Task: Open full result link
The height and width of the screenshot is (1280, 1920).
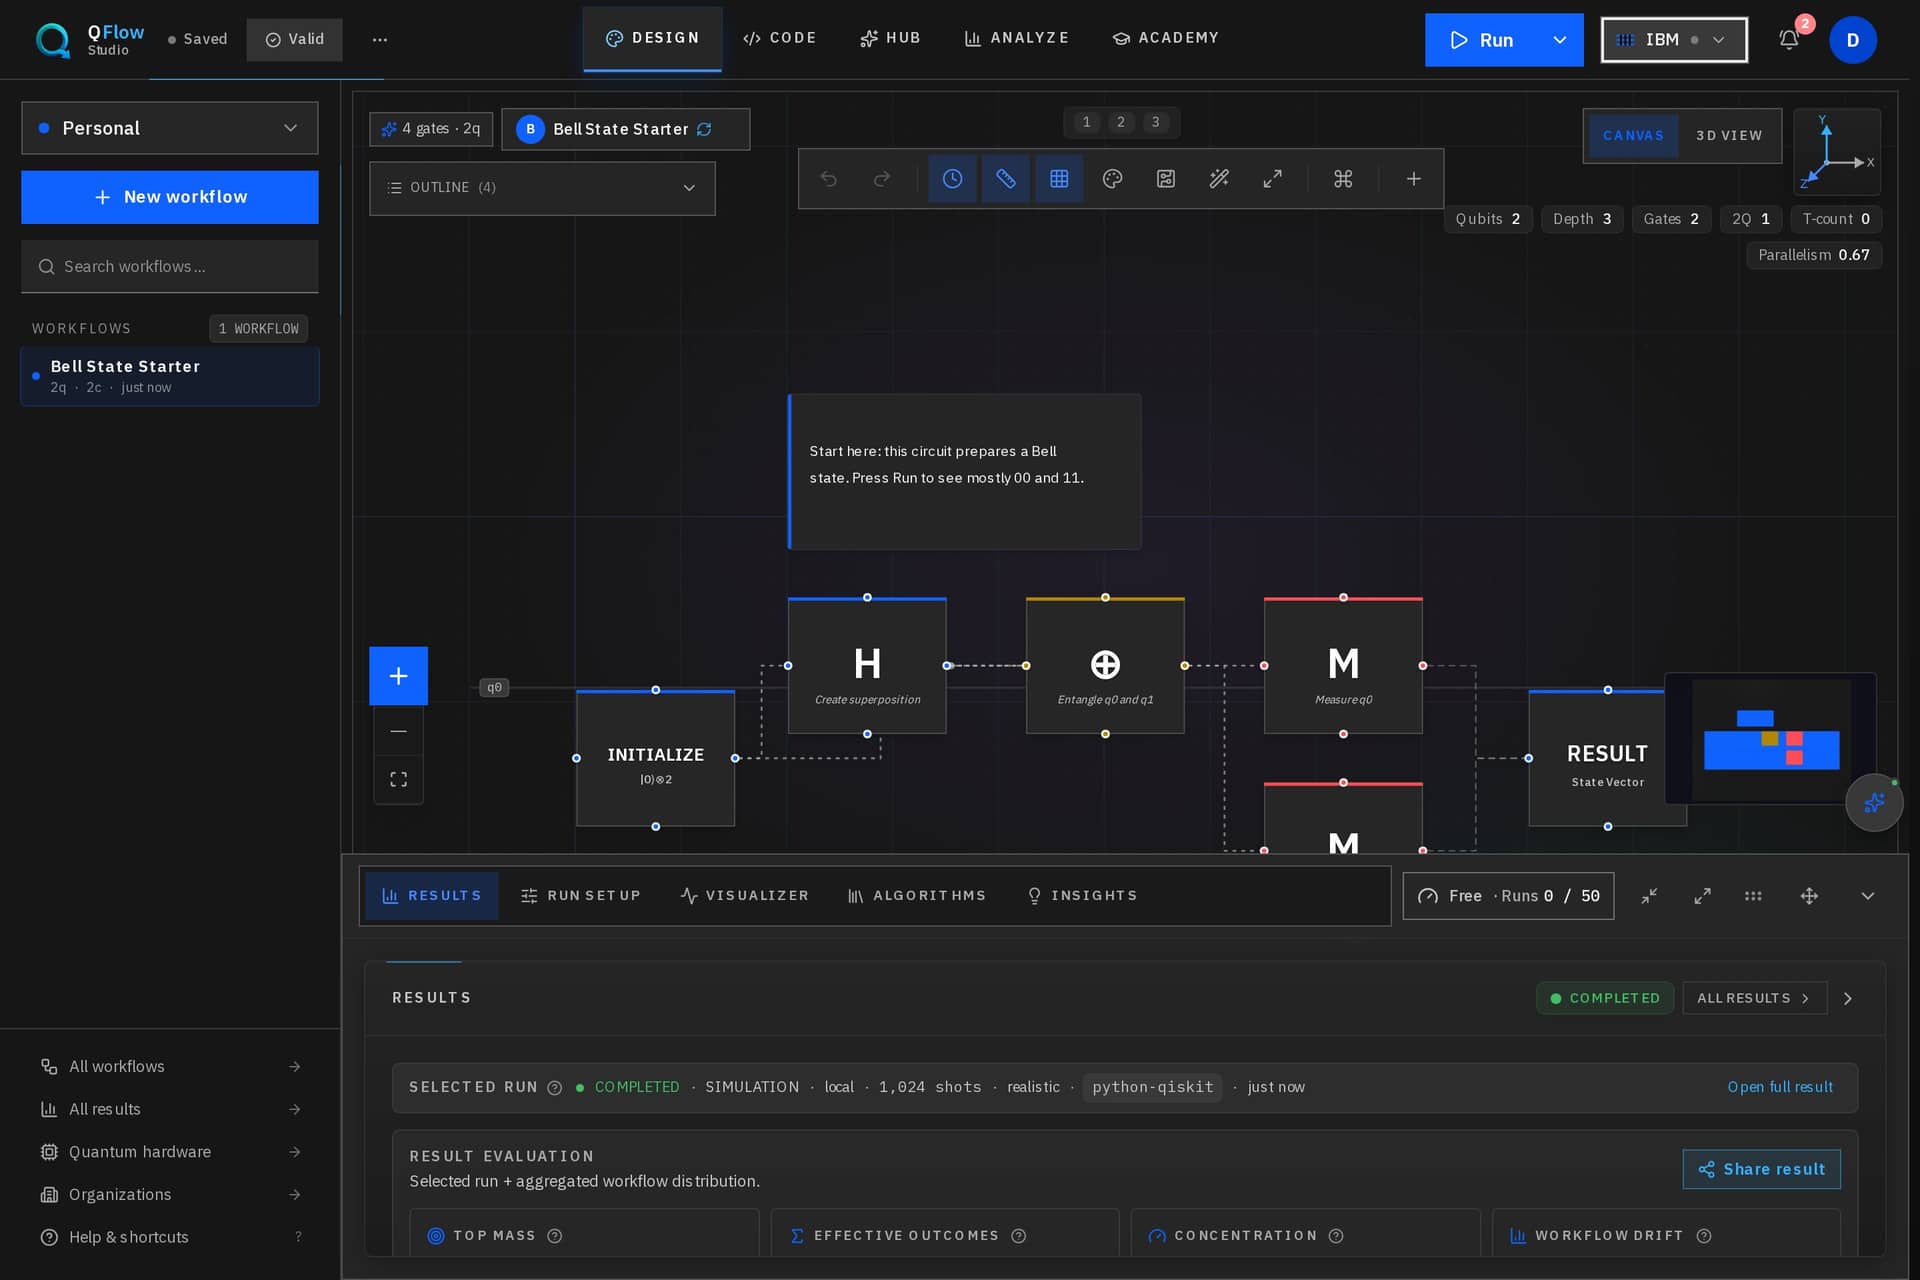Action: 1780,1088
